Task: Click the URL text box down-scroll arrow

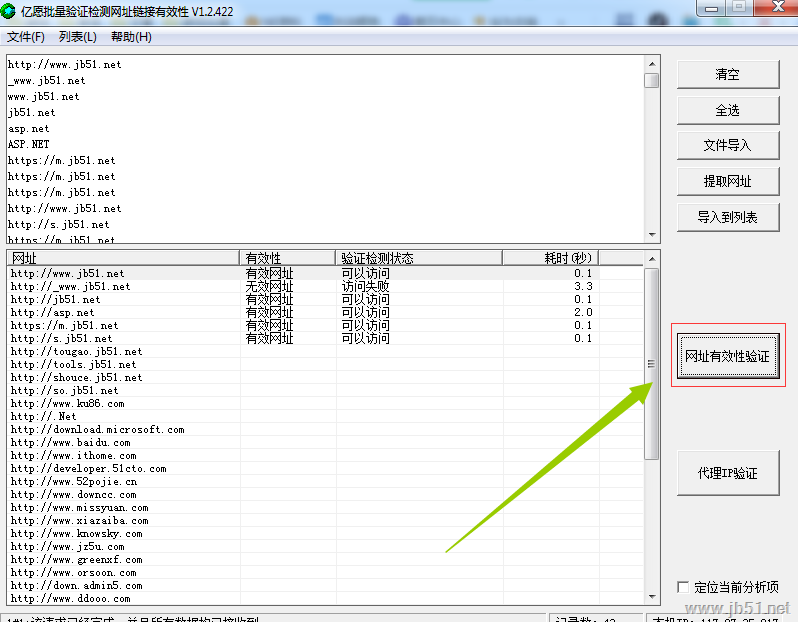Action: click(652, 235)
